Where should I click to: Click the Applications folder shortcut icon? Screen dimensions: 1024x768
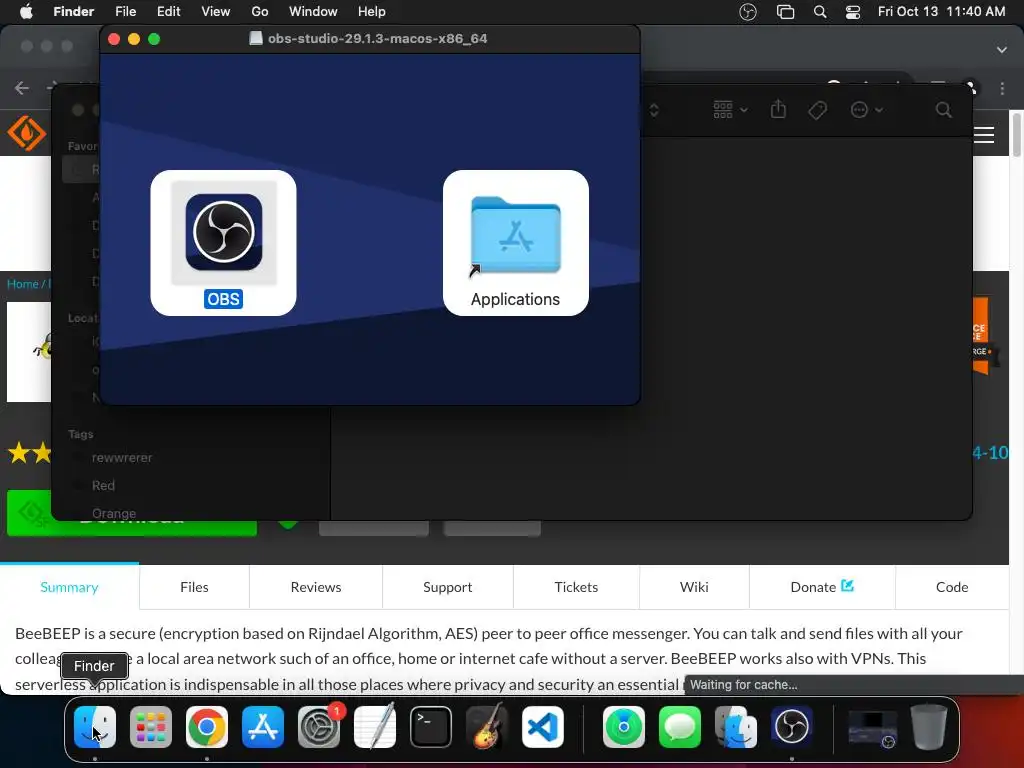coord(515,235)
